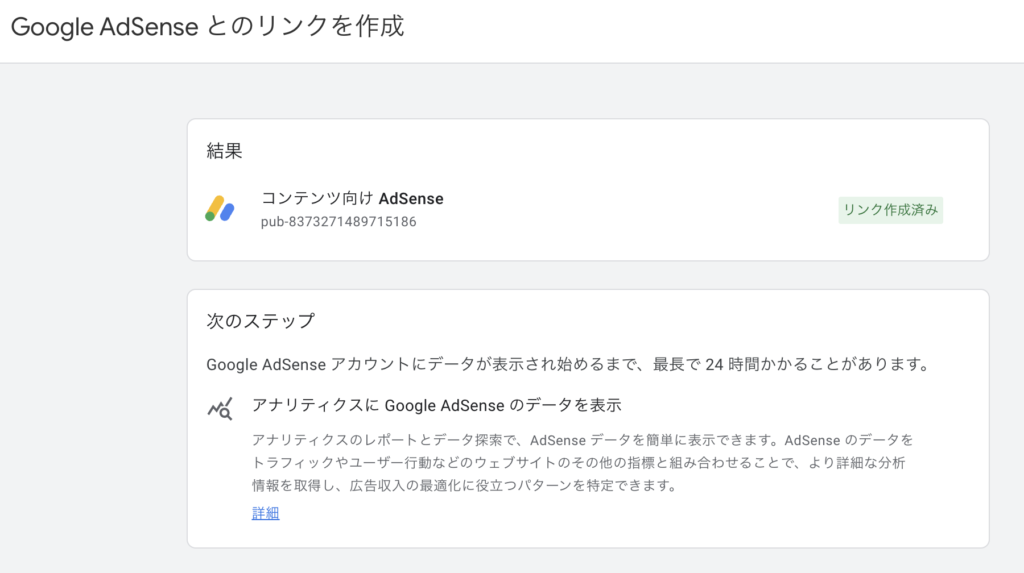
Task: Click the 次のステップ section heading
Action: pos(260,321)
